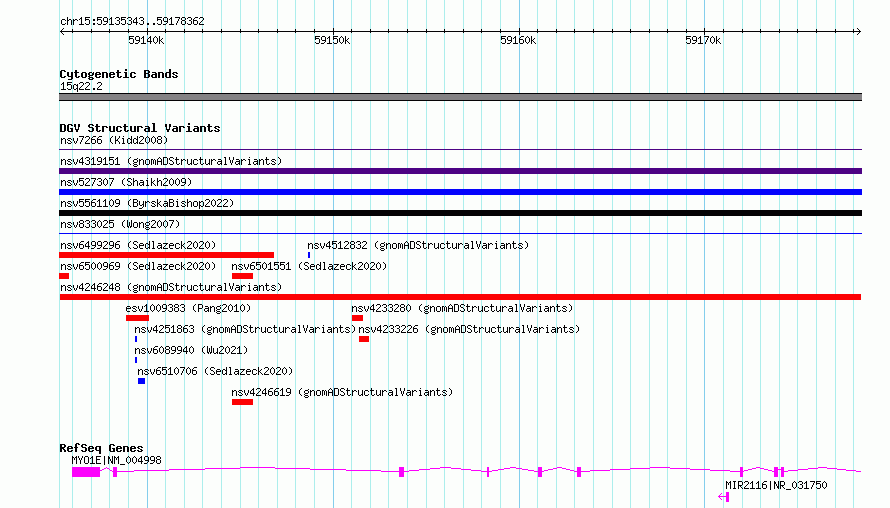Image resolution: width=890 pixels, height=508 pixels.
Task: Open nsv4246248 gnomAD variant label
Action: tap(171, 287)
